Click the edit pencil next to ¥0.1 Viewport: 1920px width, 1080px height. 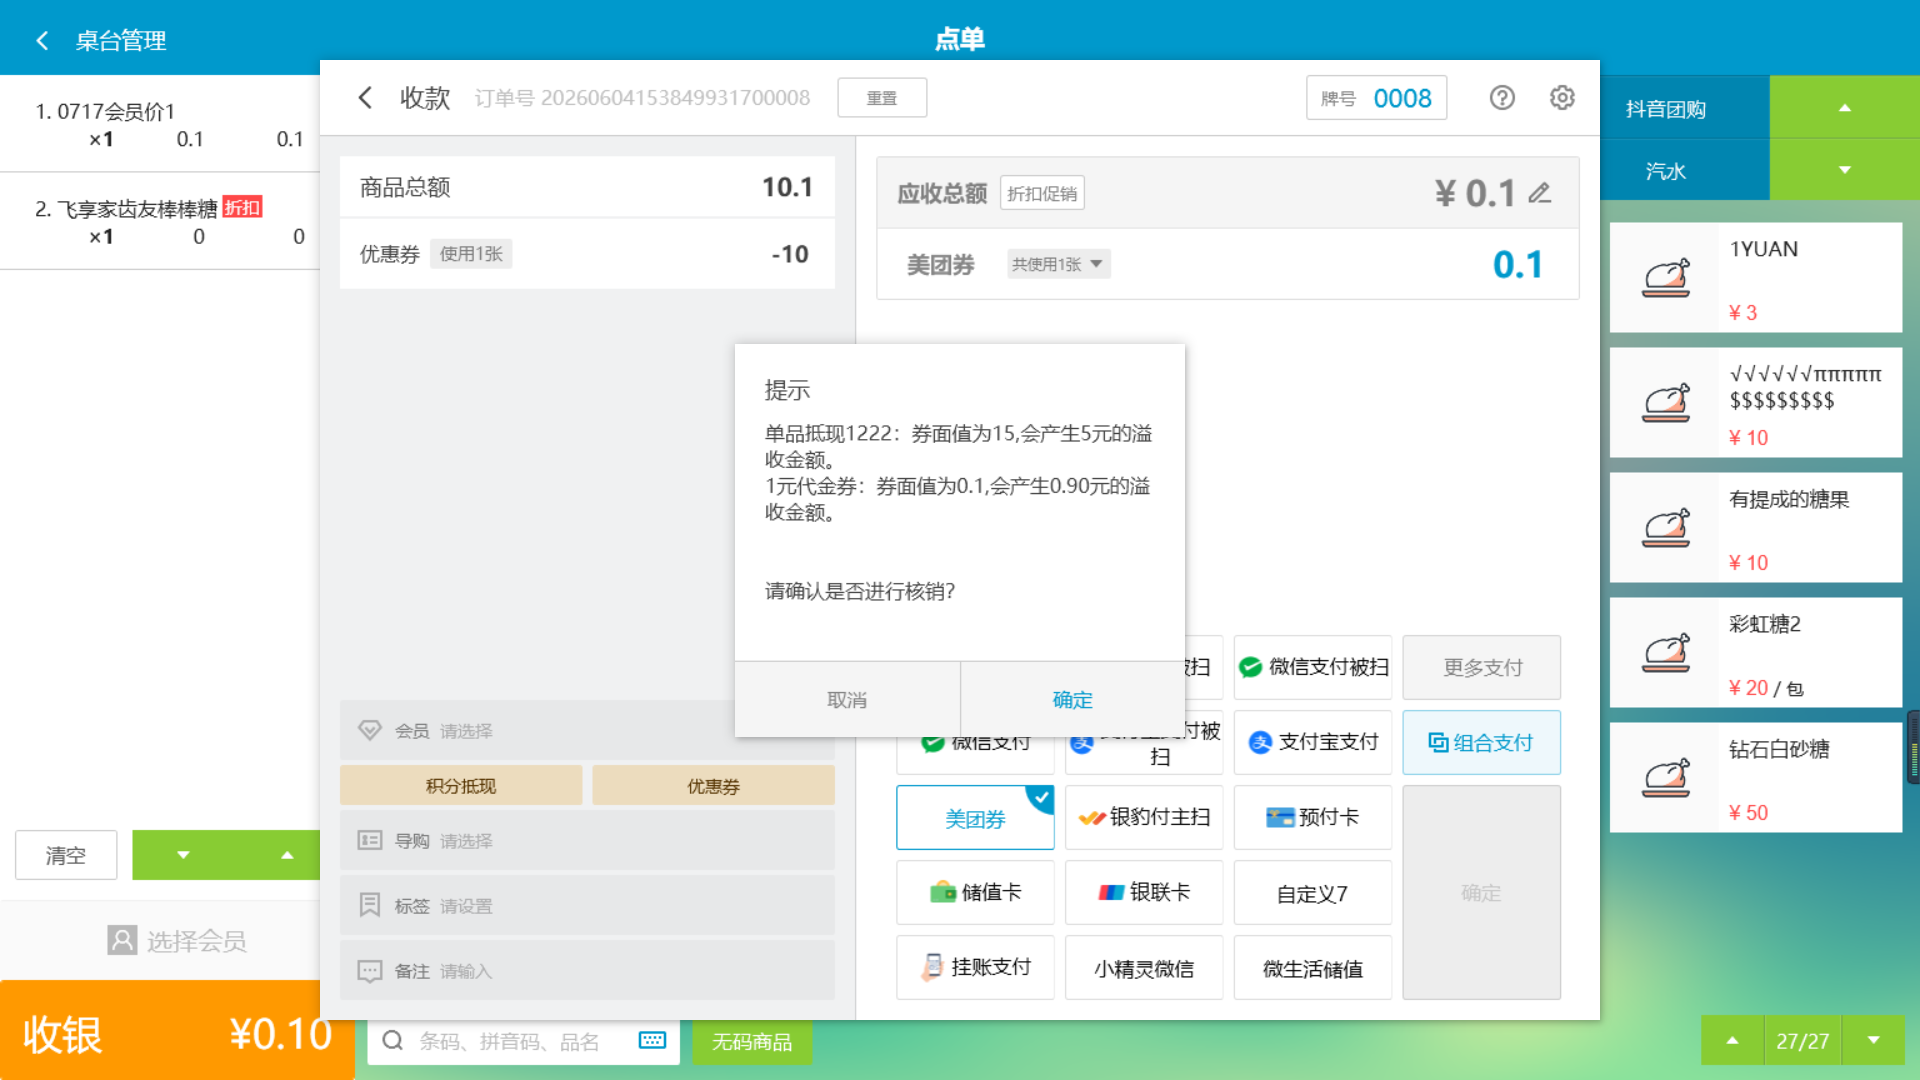coord(1540,193)
